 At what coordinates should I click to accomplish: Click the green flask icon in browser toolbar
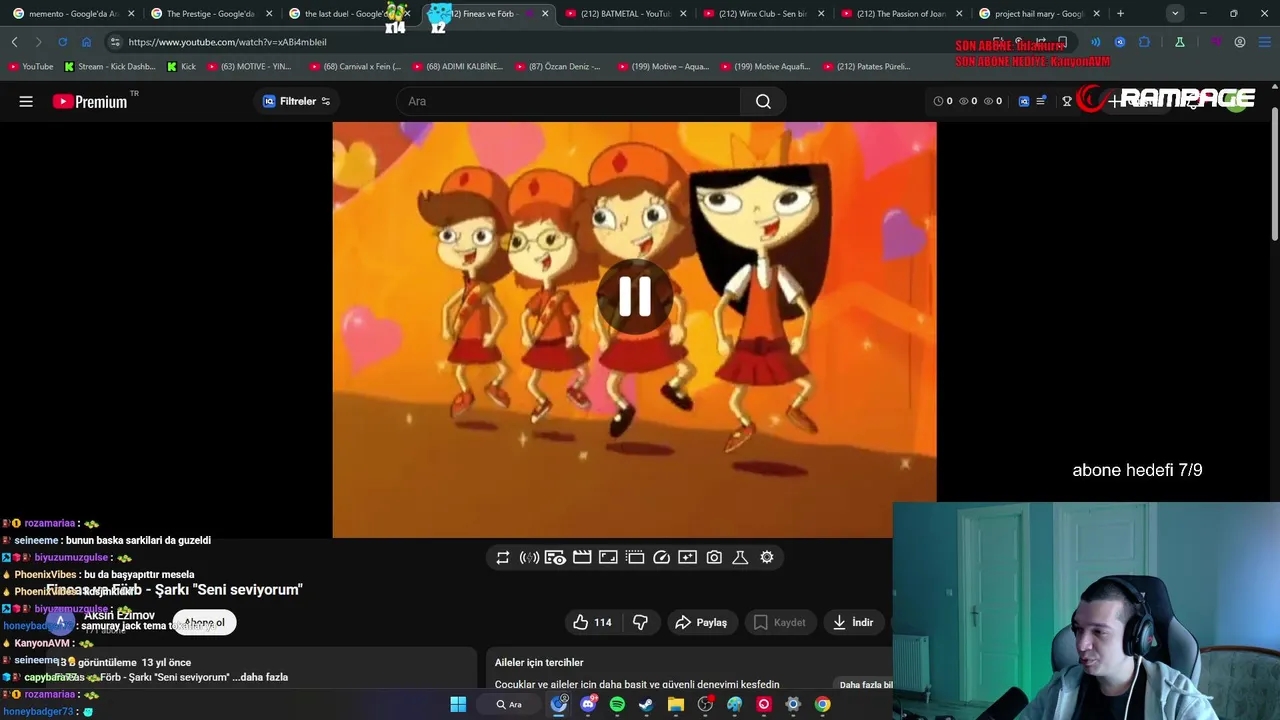(1180, 42)
